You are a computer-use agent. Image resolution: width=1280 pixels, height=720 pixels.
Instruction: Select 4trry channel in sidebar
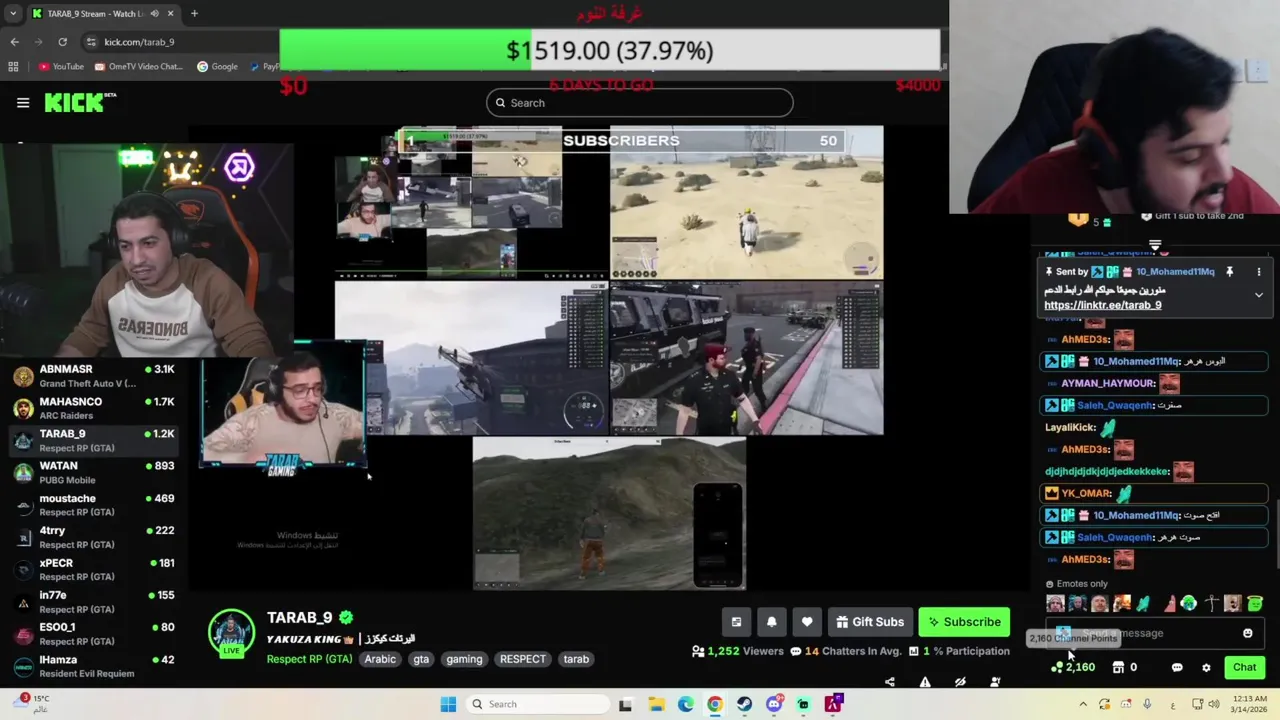[94, 537]
